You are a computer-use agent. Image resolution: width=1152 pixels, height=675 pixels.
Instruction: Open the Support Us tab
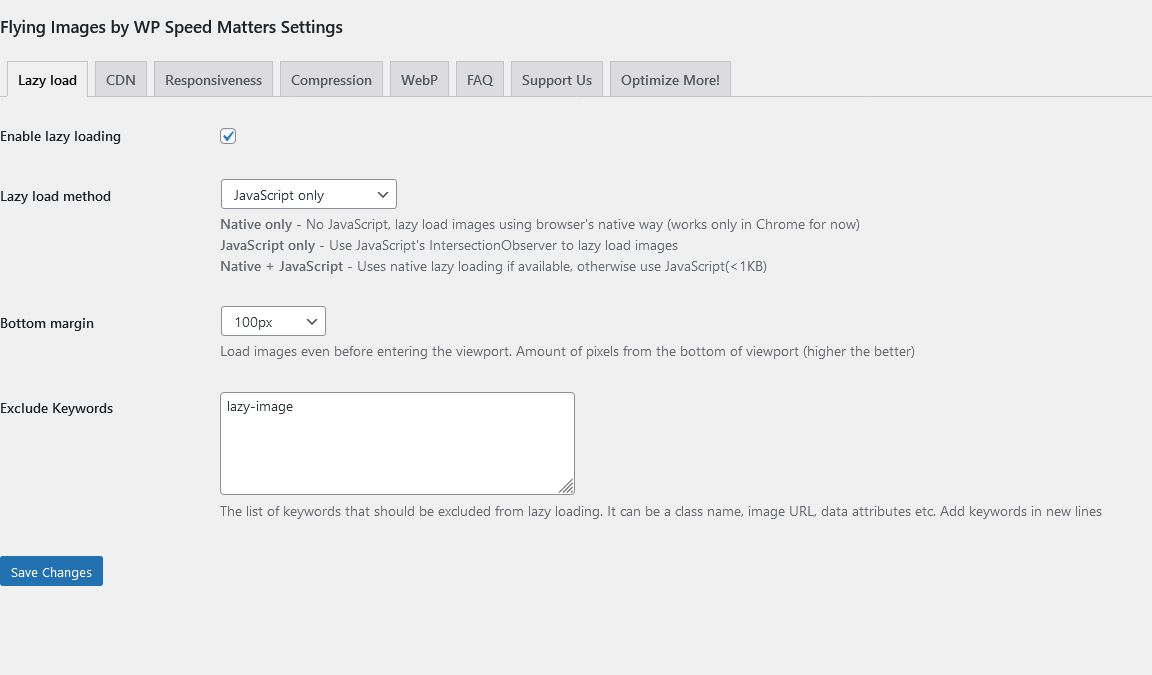(x=557, y=79)
